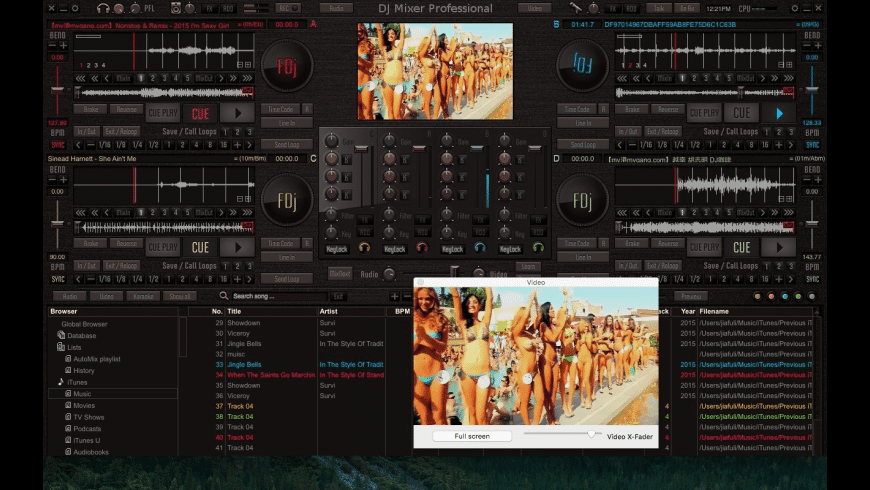Click Deck A pitch bend plus
Viewport: 870px width, 490px height.
pyautogui.click(x=63, y=46)
